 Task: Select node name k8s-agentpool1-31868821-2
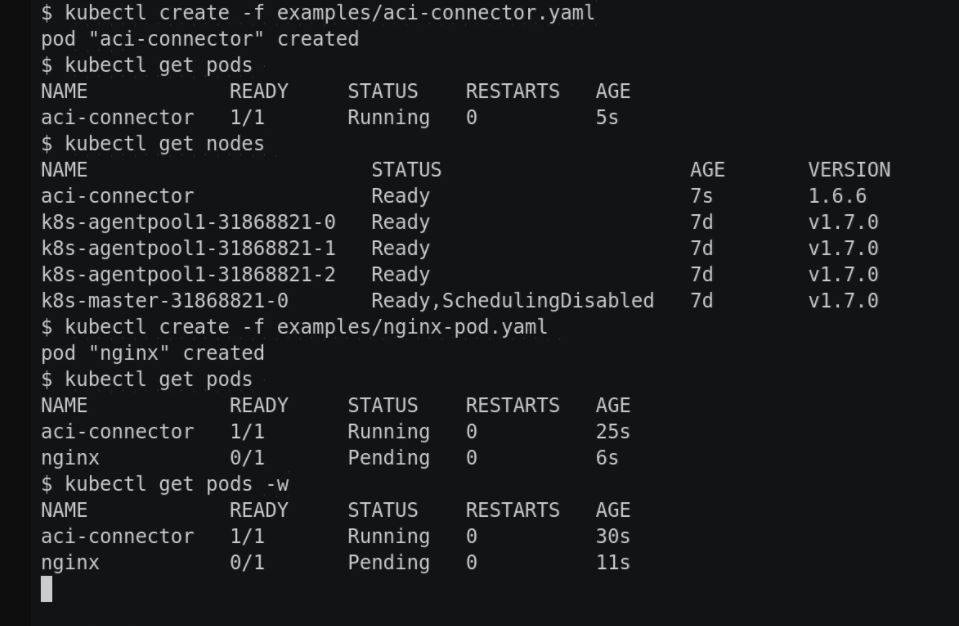(x=188, y=274)
